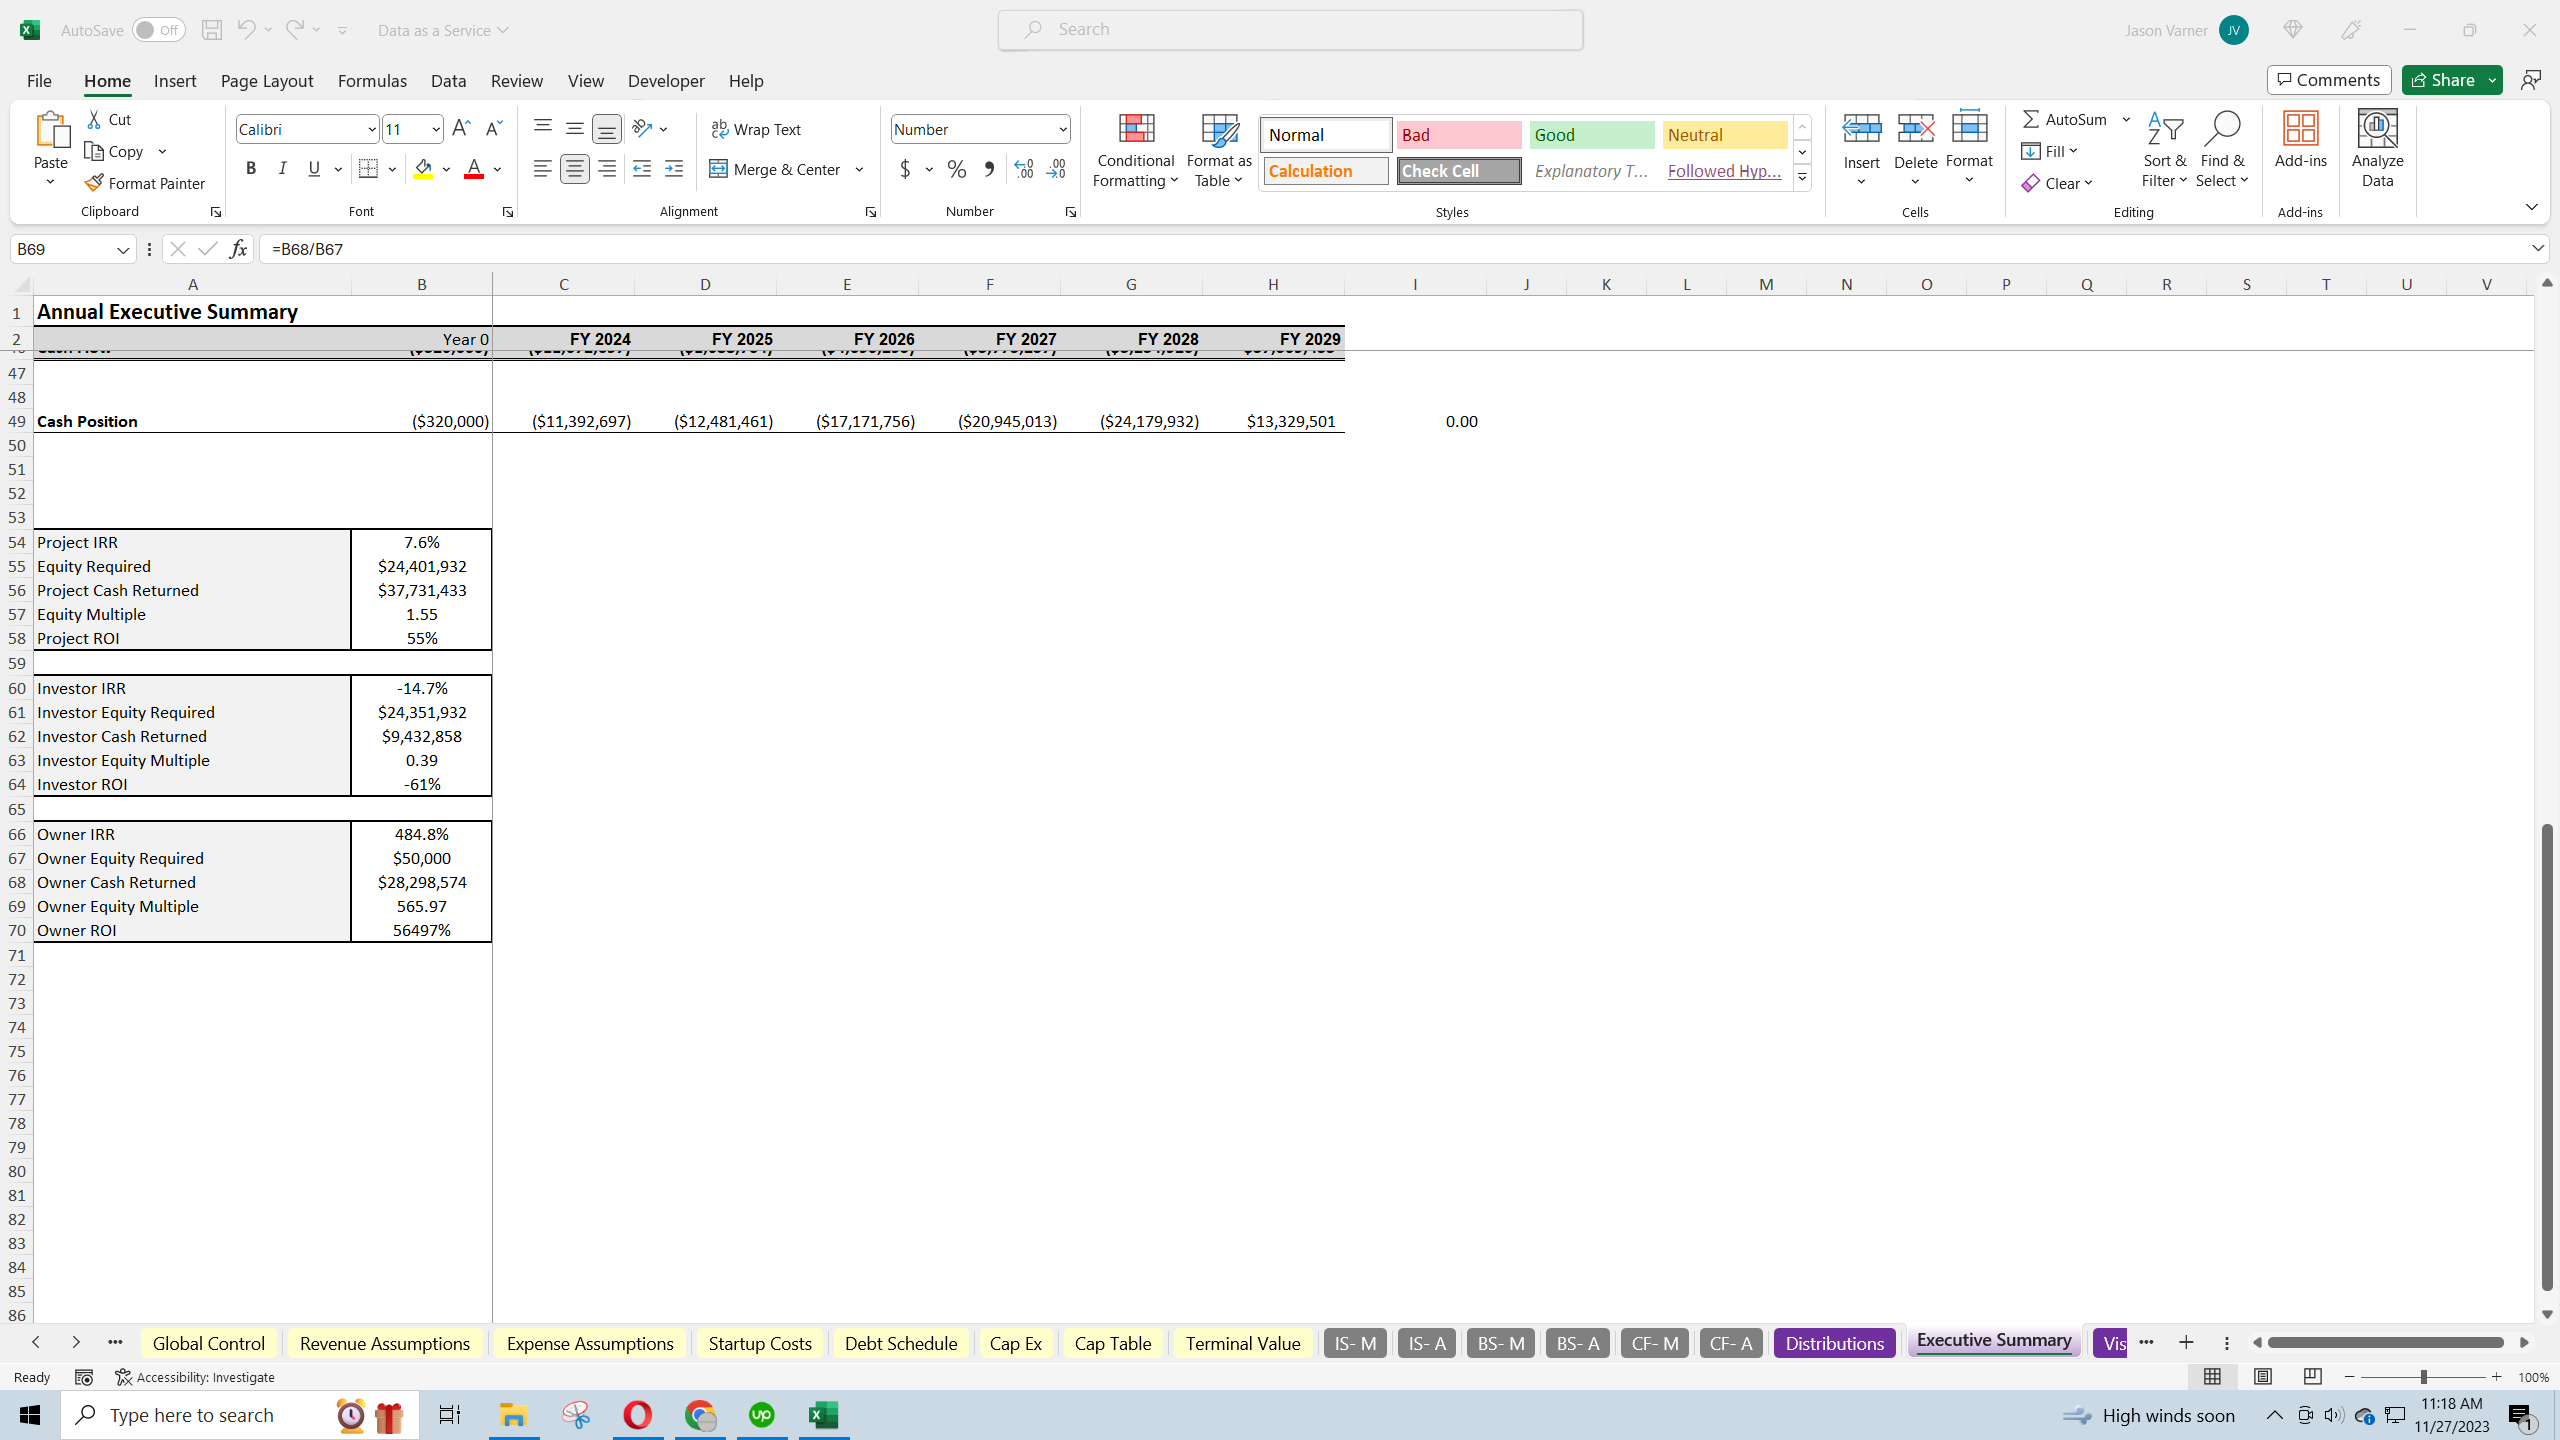Screen dimensions: 2560x1440
Task: Open Conditional Formatting
Action: point(1134,150)
